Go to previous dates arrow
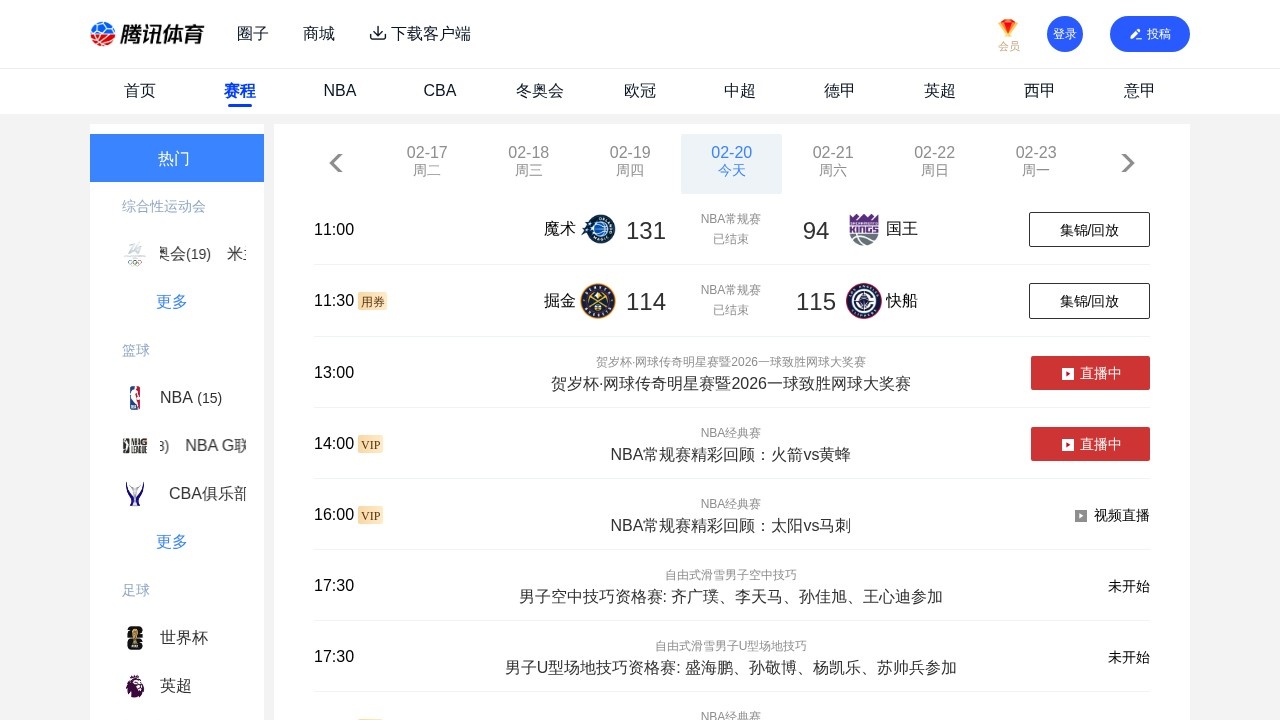The image size is (1280, 720). (336, 163)
